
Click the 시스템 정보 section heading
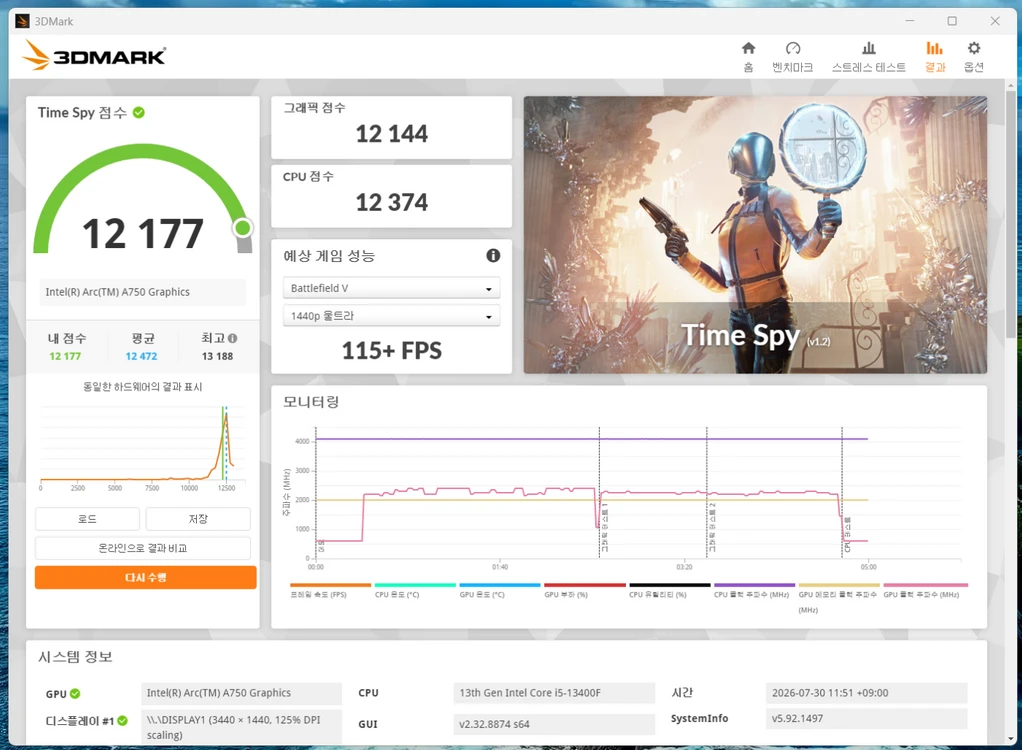click(75, 657)
